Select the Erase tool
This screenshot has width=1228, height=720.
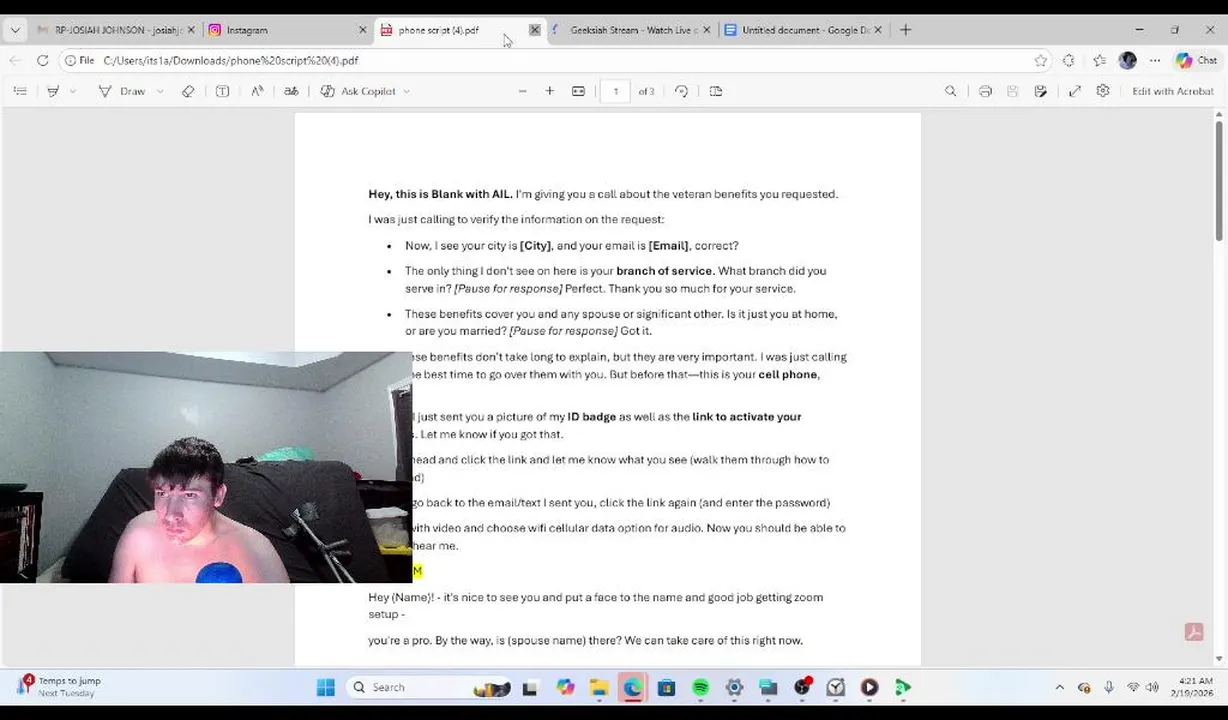tap(188, 91)
